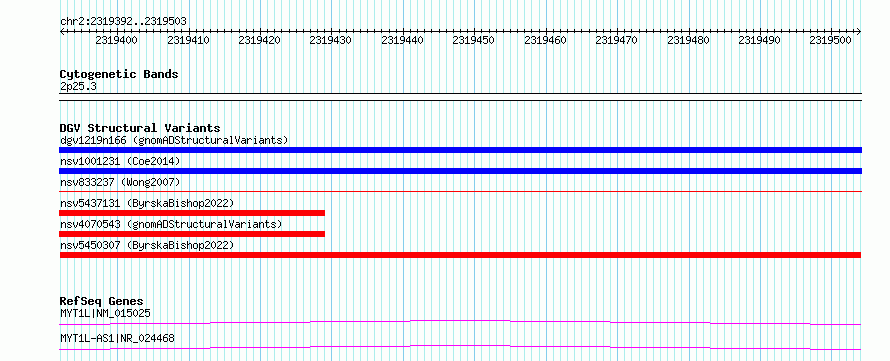Click the short red bar for nsv4070543
Image resolution: width=890 pixels, height=361 pixels.
pyautogui.click(x=192, y=234)
